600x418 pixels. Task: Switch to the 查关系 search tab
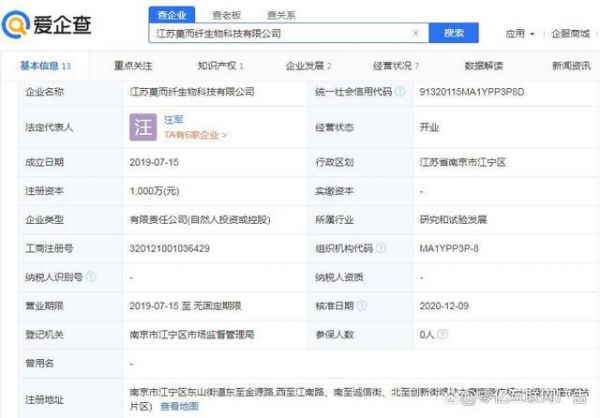point(281,15)
